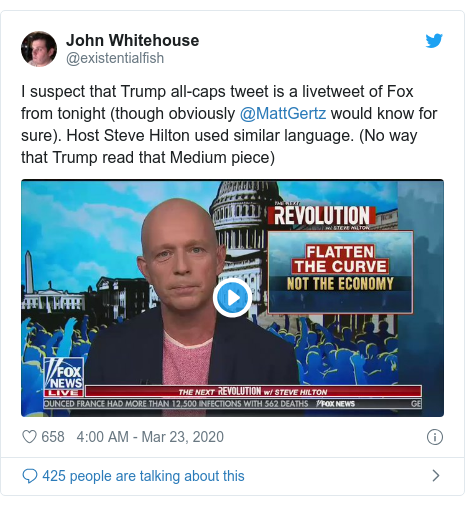Screen dimensions: 465x505
Task: Open the @MattGertz mention link
Action: [x=283, y=113]
